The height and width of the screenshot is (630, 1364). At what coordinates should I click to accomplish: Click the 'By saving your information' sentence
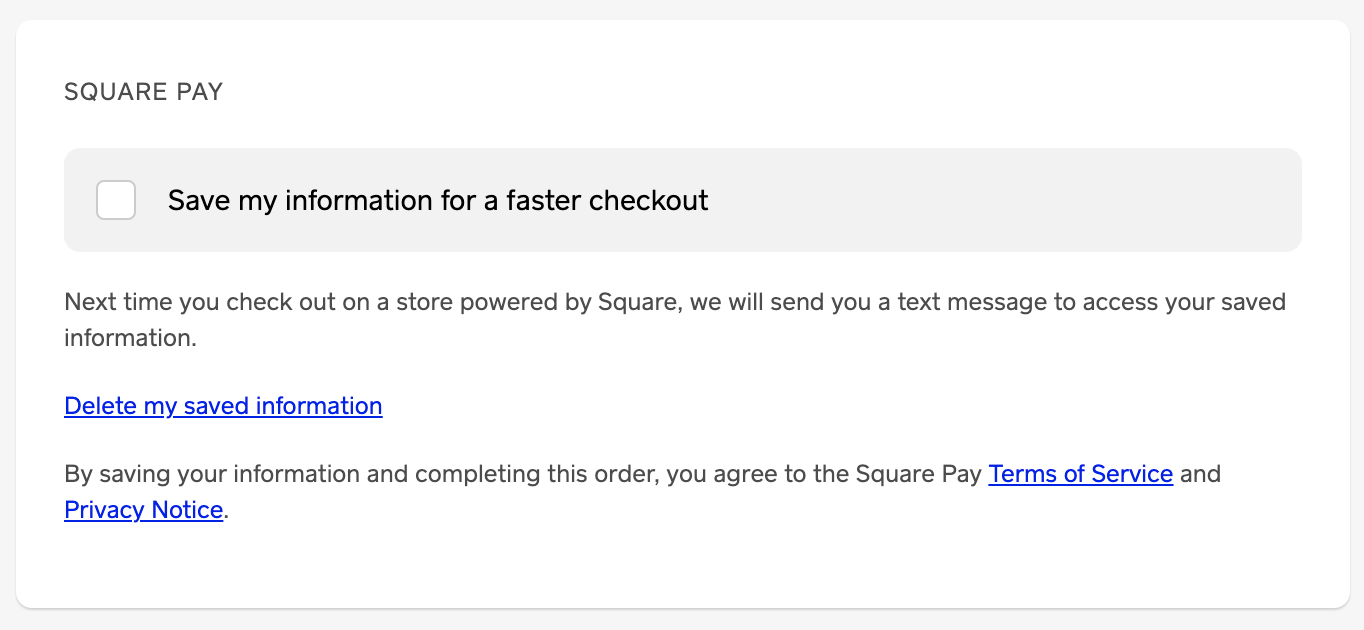click(x=642, y=492)
